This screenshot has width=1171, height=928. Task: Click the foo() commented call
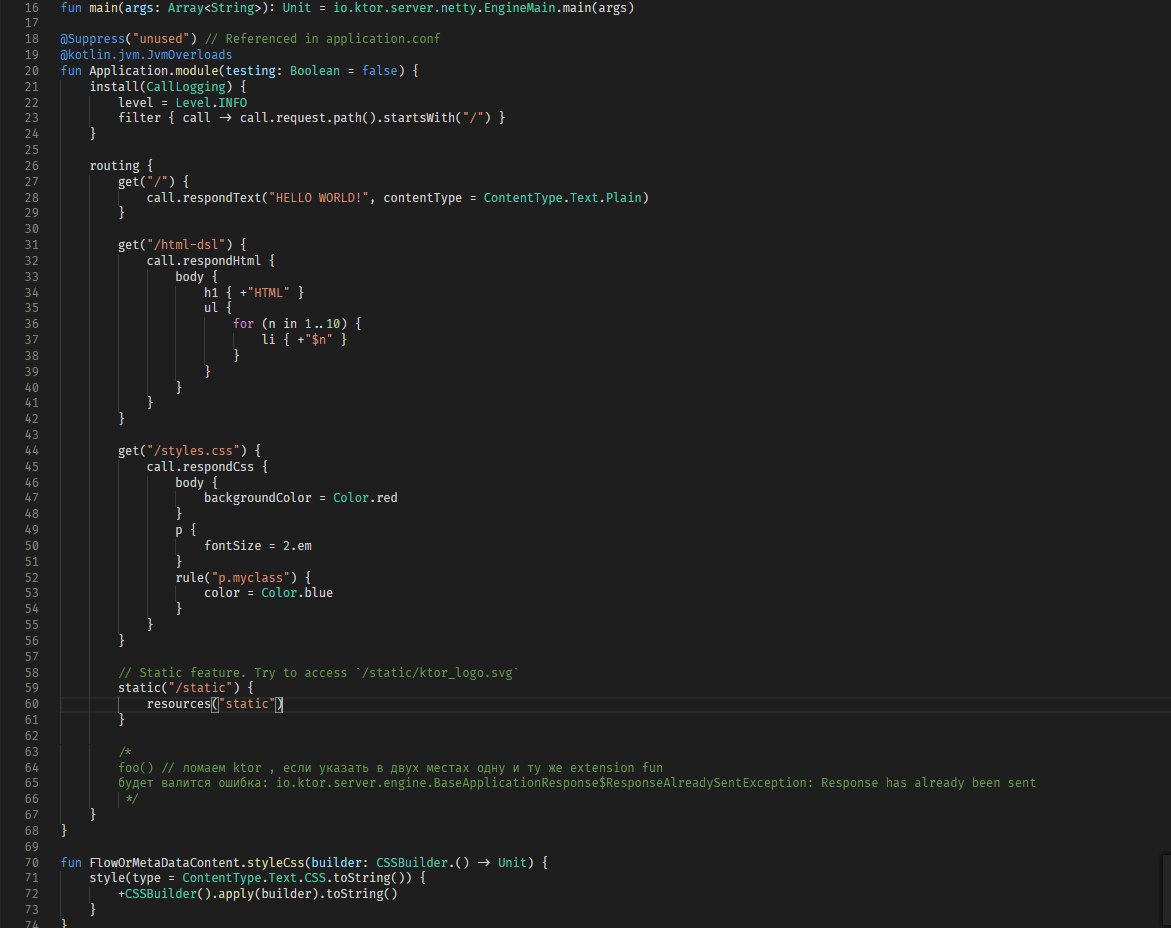pos(136,768)
